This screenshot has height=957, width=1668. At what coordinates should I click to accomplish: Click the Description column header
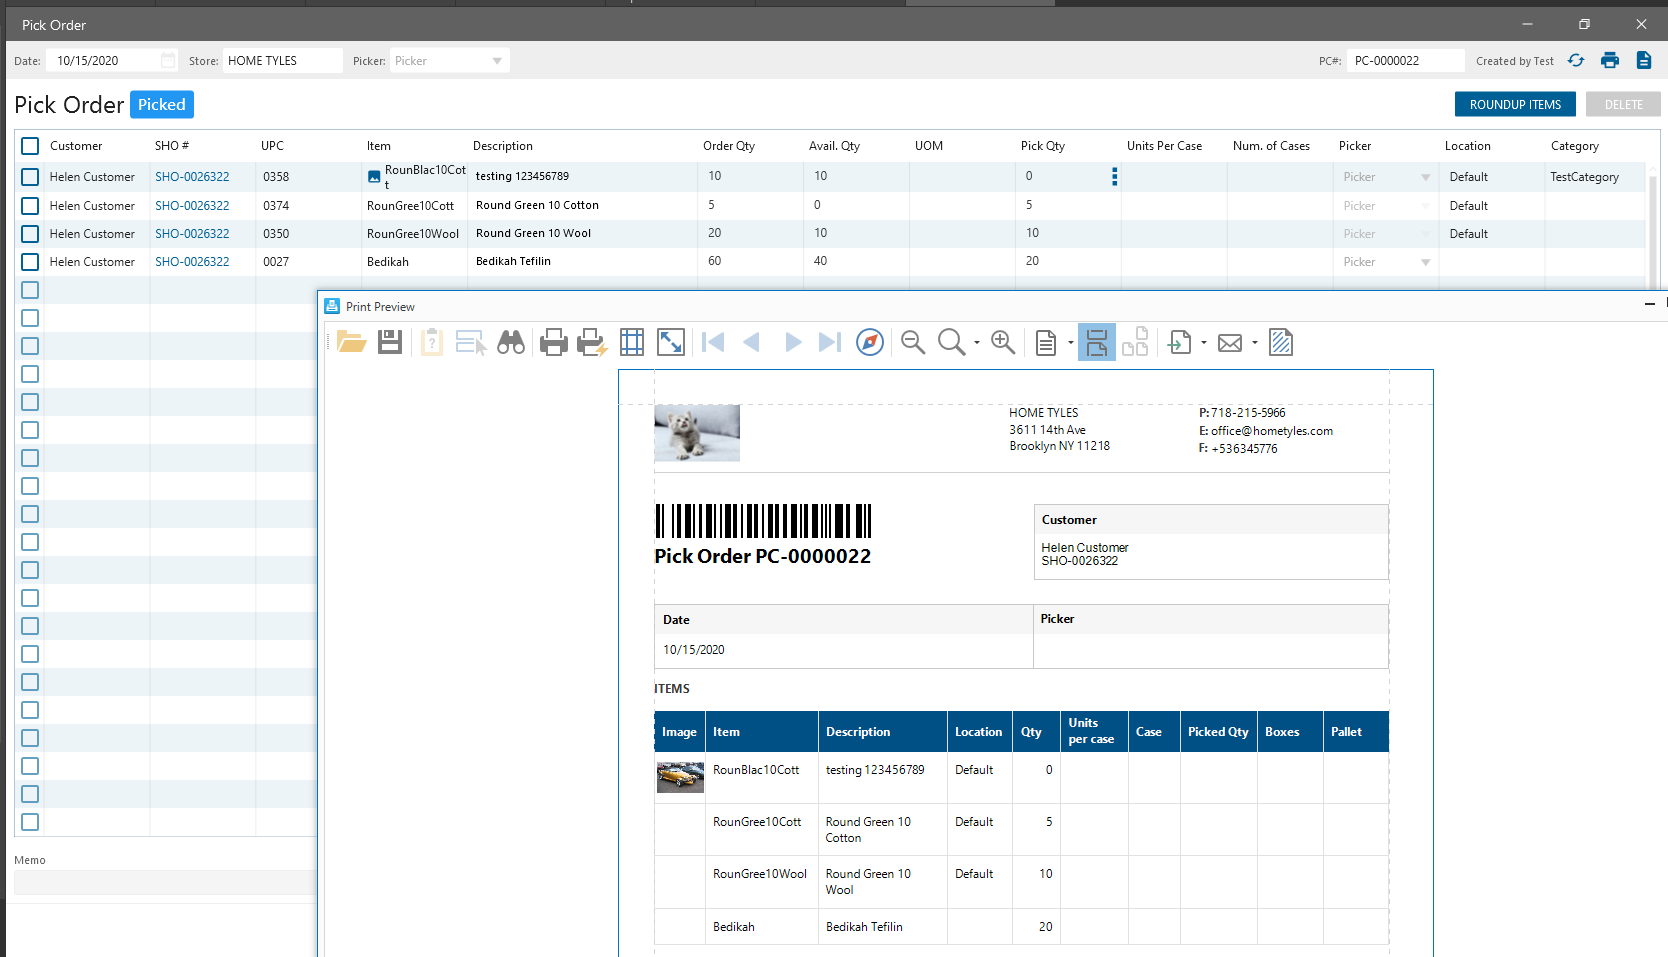pos(503,146)
